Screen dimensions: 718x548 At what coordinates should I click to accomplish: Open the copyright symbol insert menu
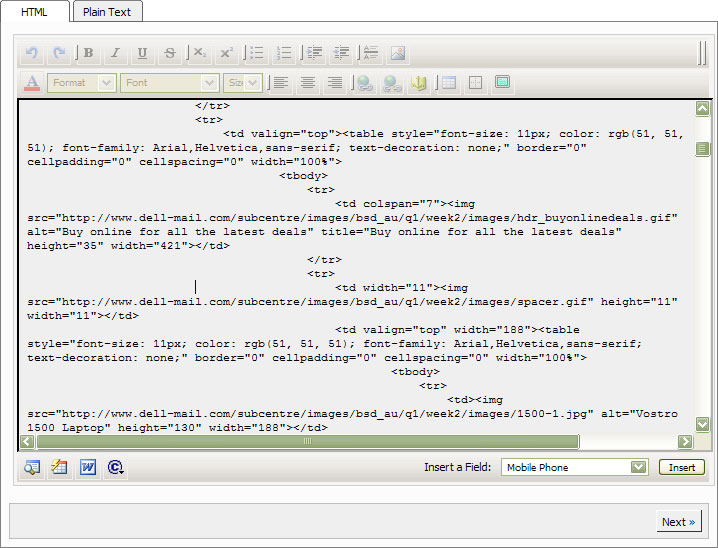pos(115,467)
